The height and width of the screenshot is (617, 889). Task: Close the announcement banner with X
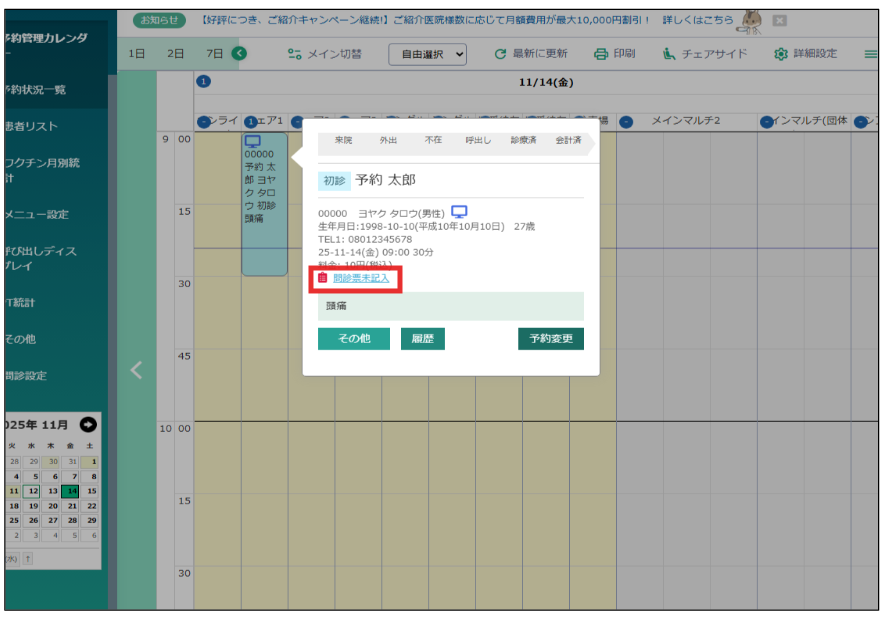point(779,21)
